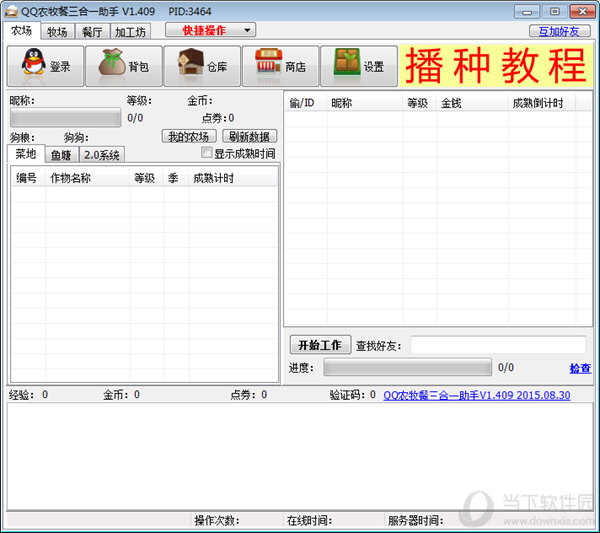Select the 2.0系统 sub-tab
The width and height of the screenshot is (600, 533).
coord(101,155)
